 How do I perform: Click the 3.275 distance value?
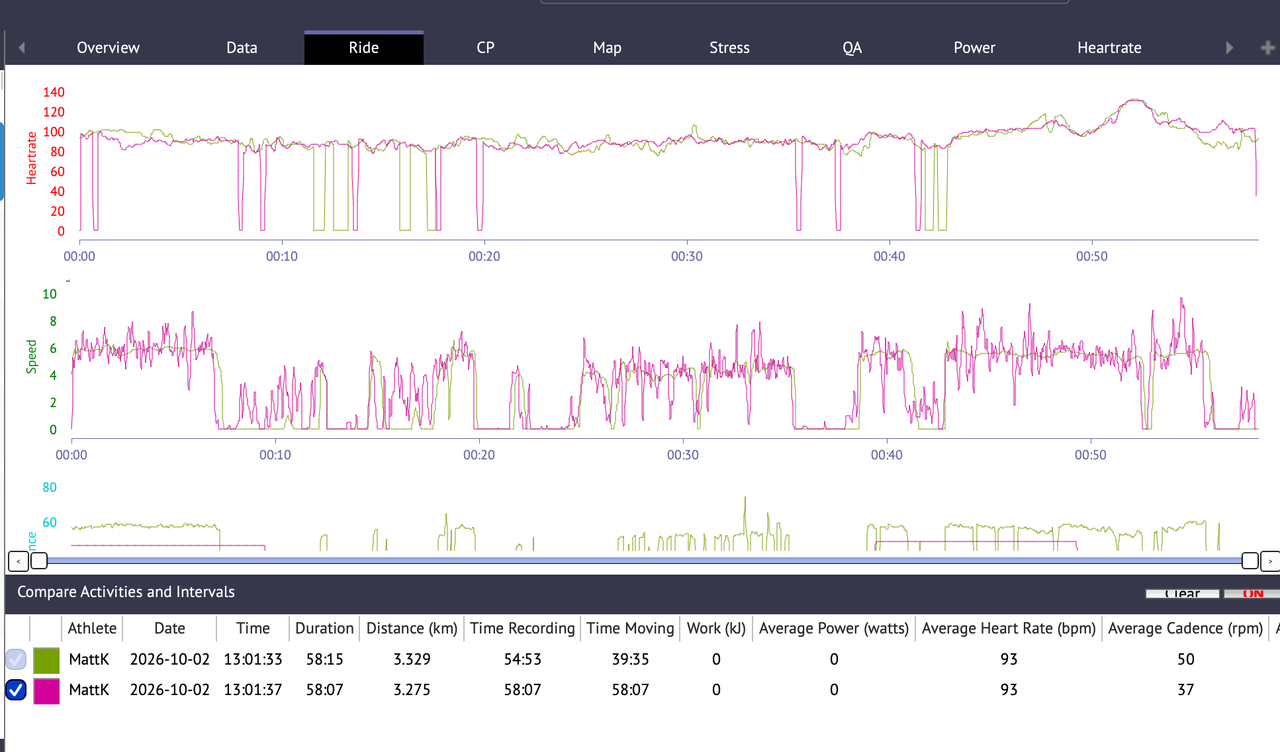coord(412,689)
